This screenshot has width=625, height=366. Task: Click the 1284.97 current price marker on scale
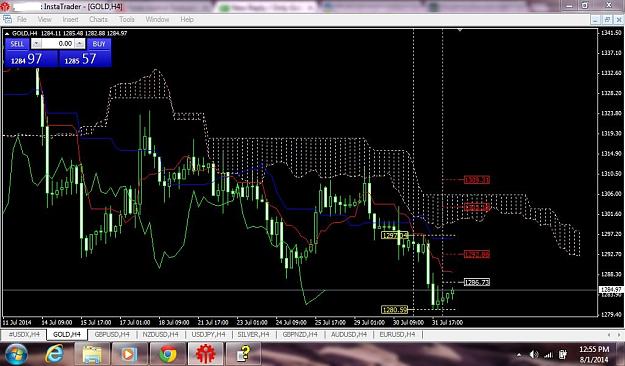pyautogui.click(x=610, y=290)
